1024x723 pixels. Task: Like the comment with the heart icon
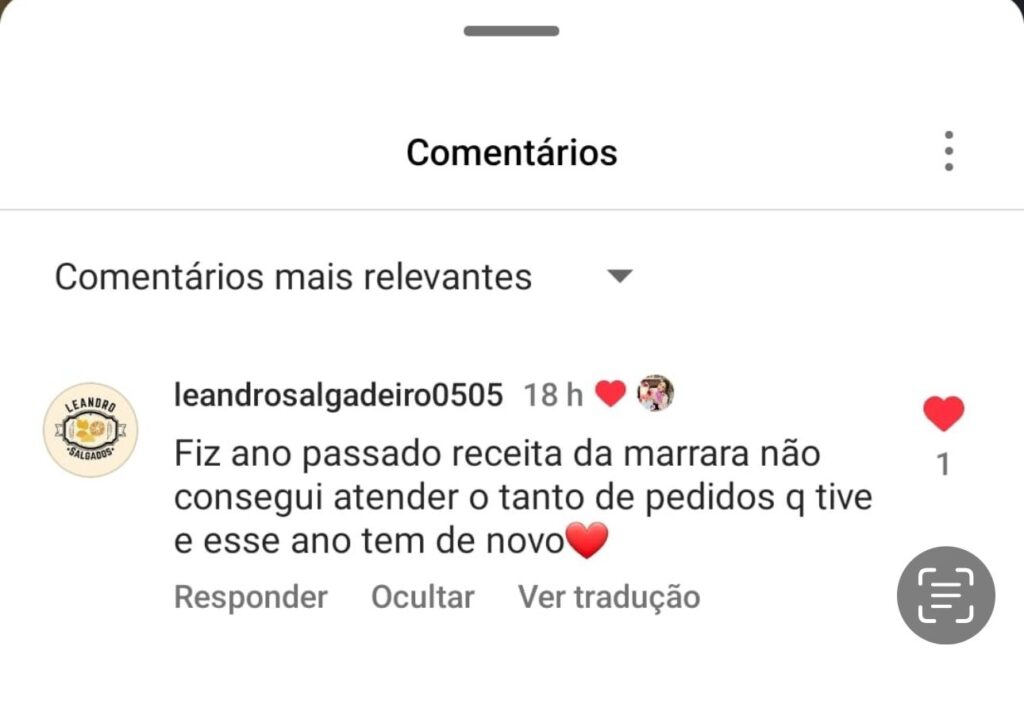pyautogui.click(x=943, y=413)
